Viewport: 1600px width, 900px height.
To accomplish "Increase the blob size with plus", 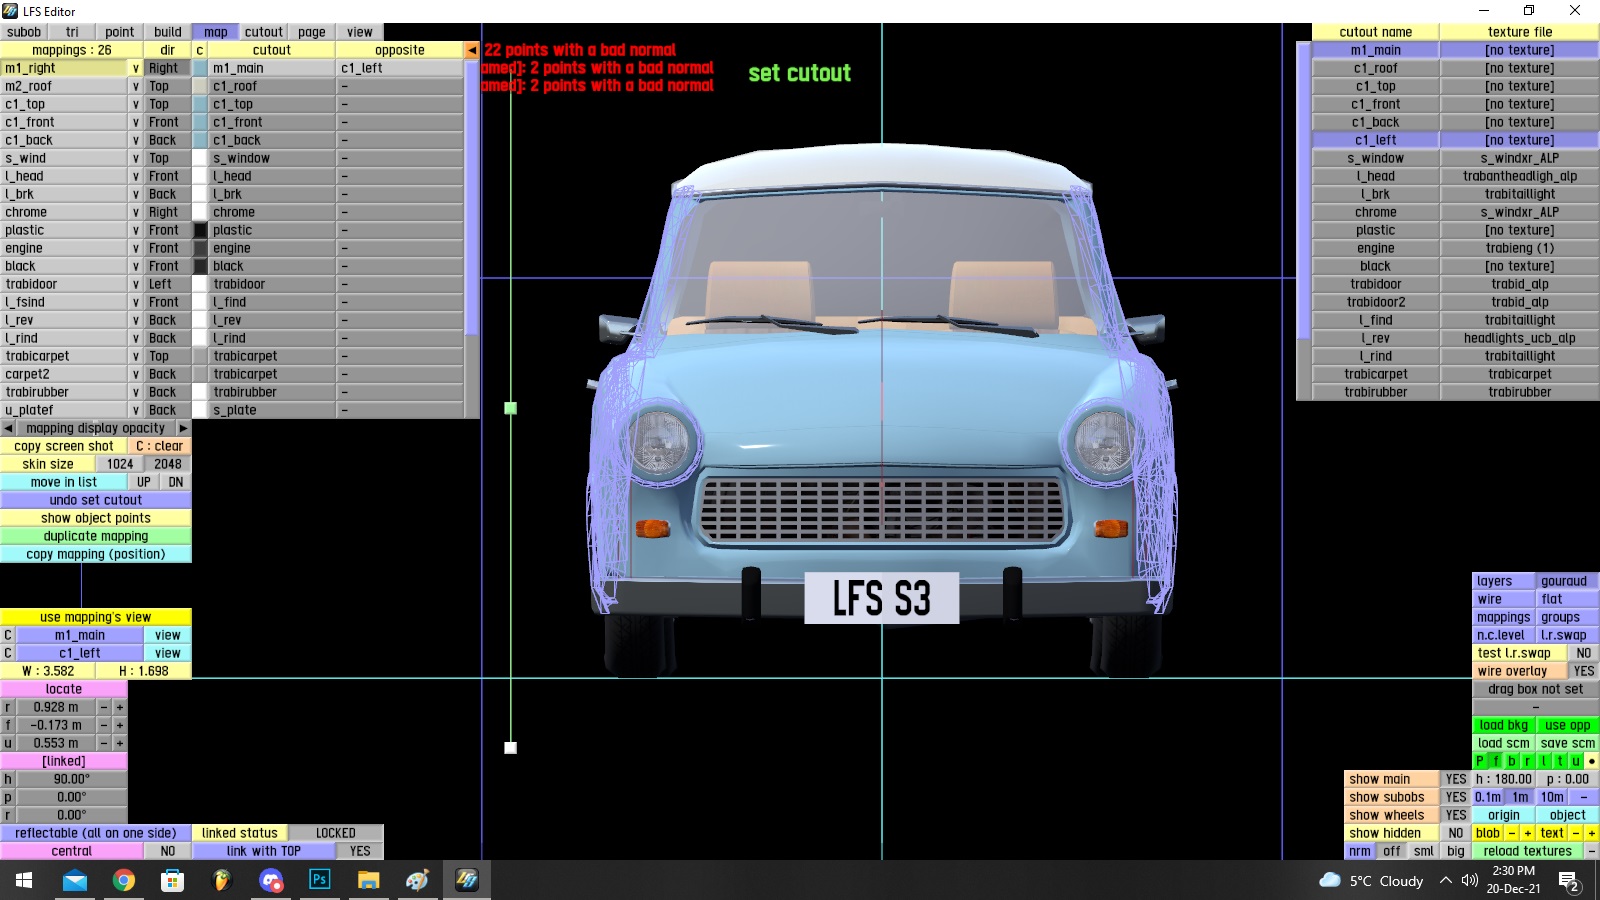I will tap(1528, 833).
